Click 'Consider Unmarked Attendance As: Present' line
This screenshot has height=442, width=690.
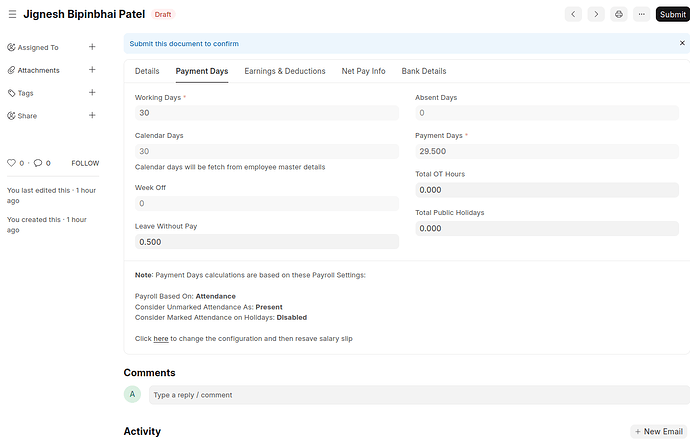(x=209, y=307)
